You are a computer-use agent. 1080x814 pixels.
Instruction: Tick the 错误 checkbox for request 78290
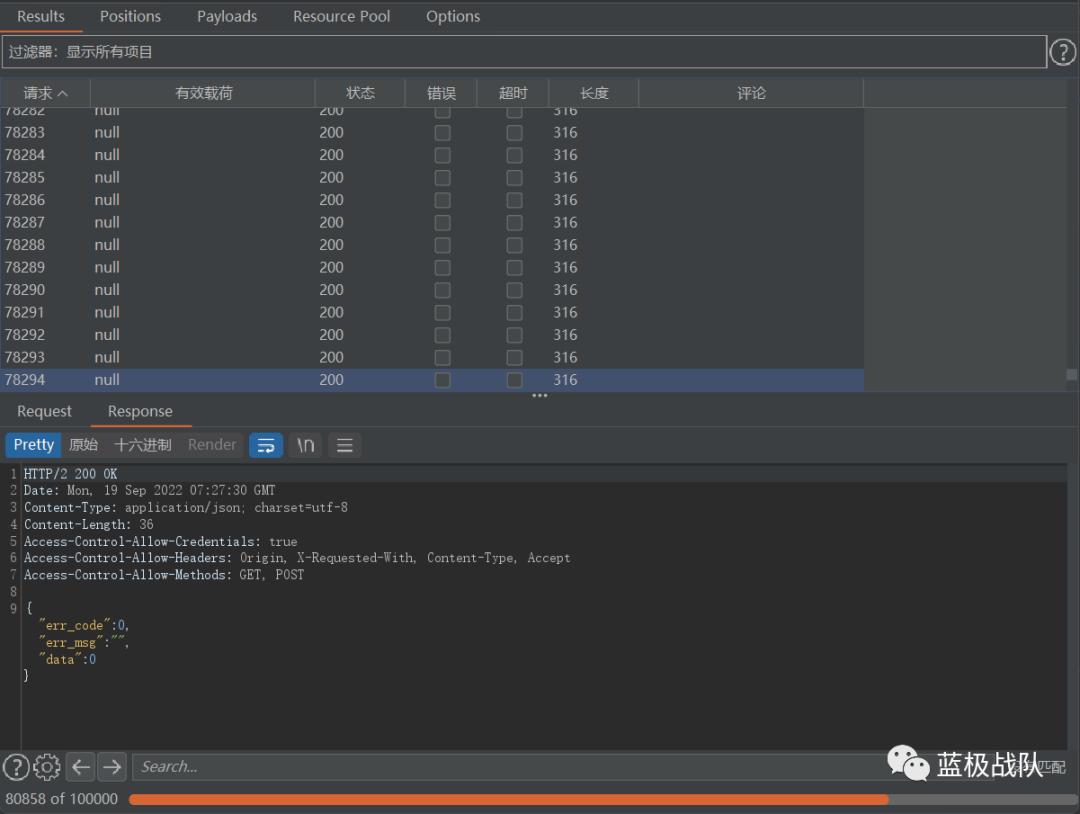442,290
